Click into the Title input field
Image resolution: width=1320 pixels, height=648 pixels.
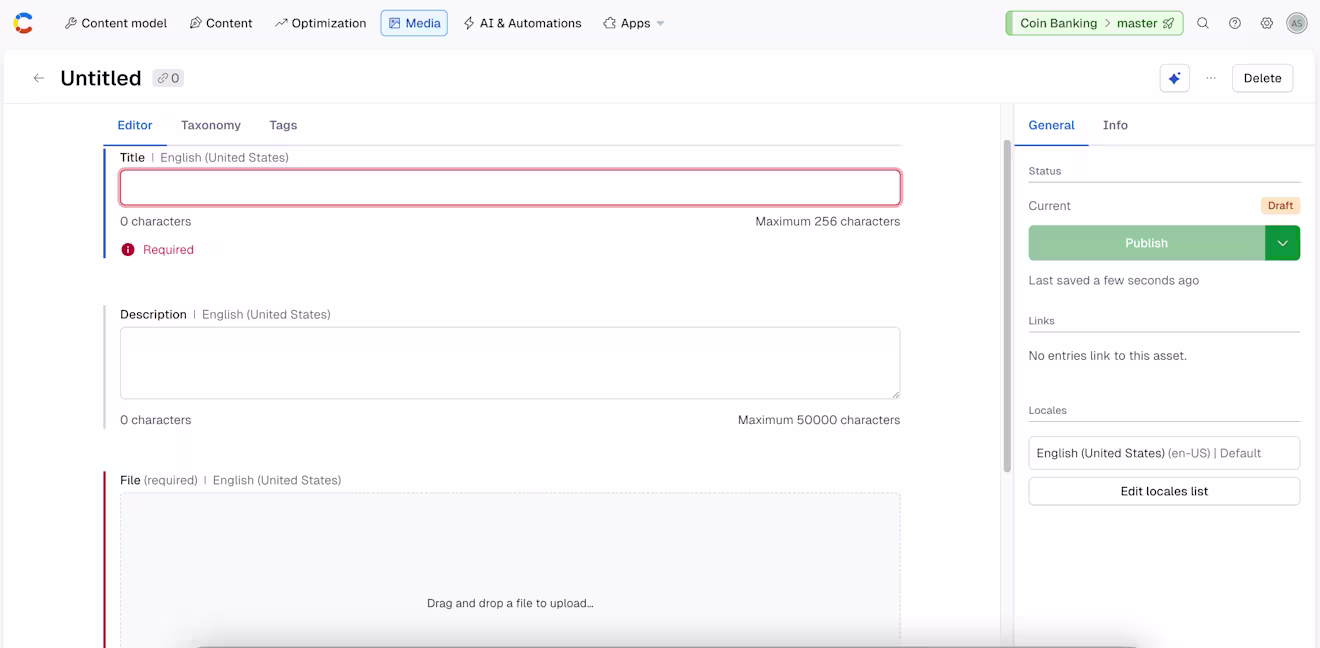(510, 188)
